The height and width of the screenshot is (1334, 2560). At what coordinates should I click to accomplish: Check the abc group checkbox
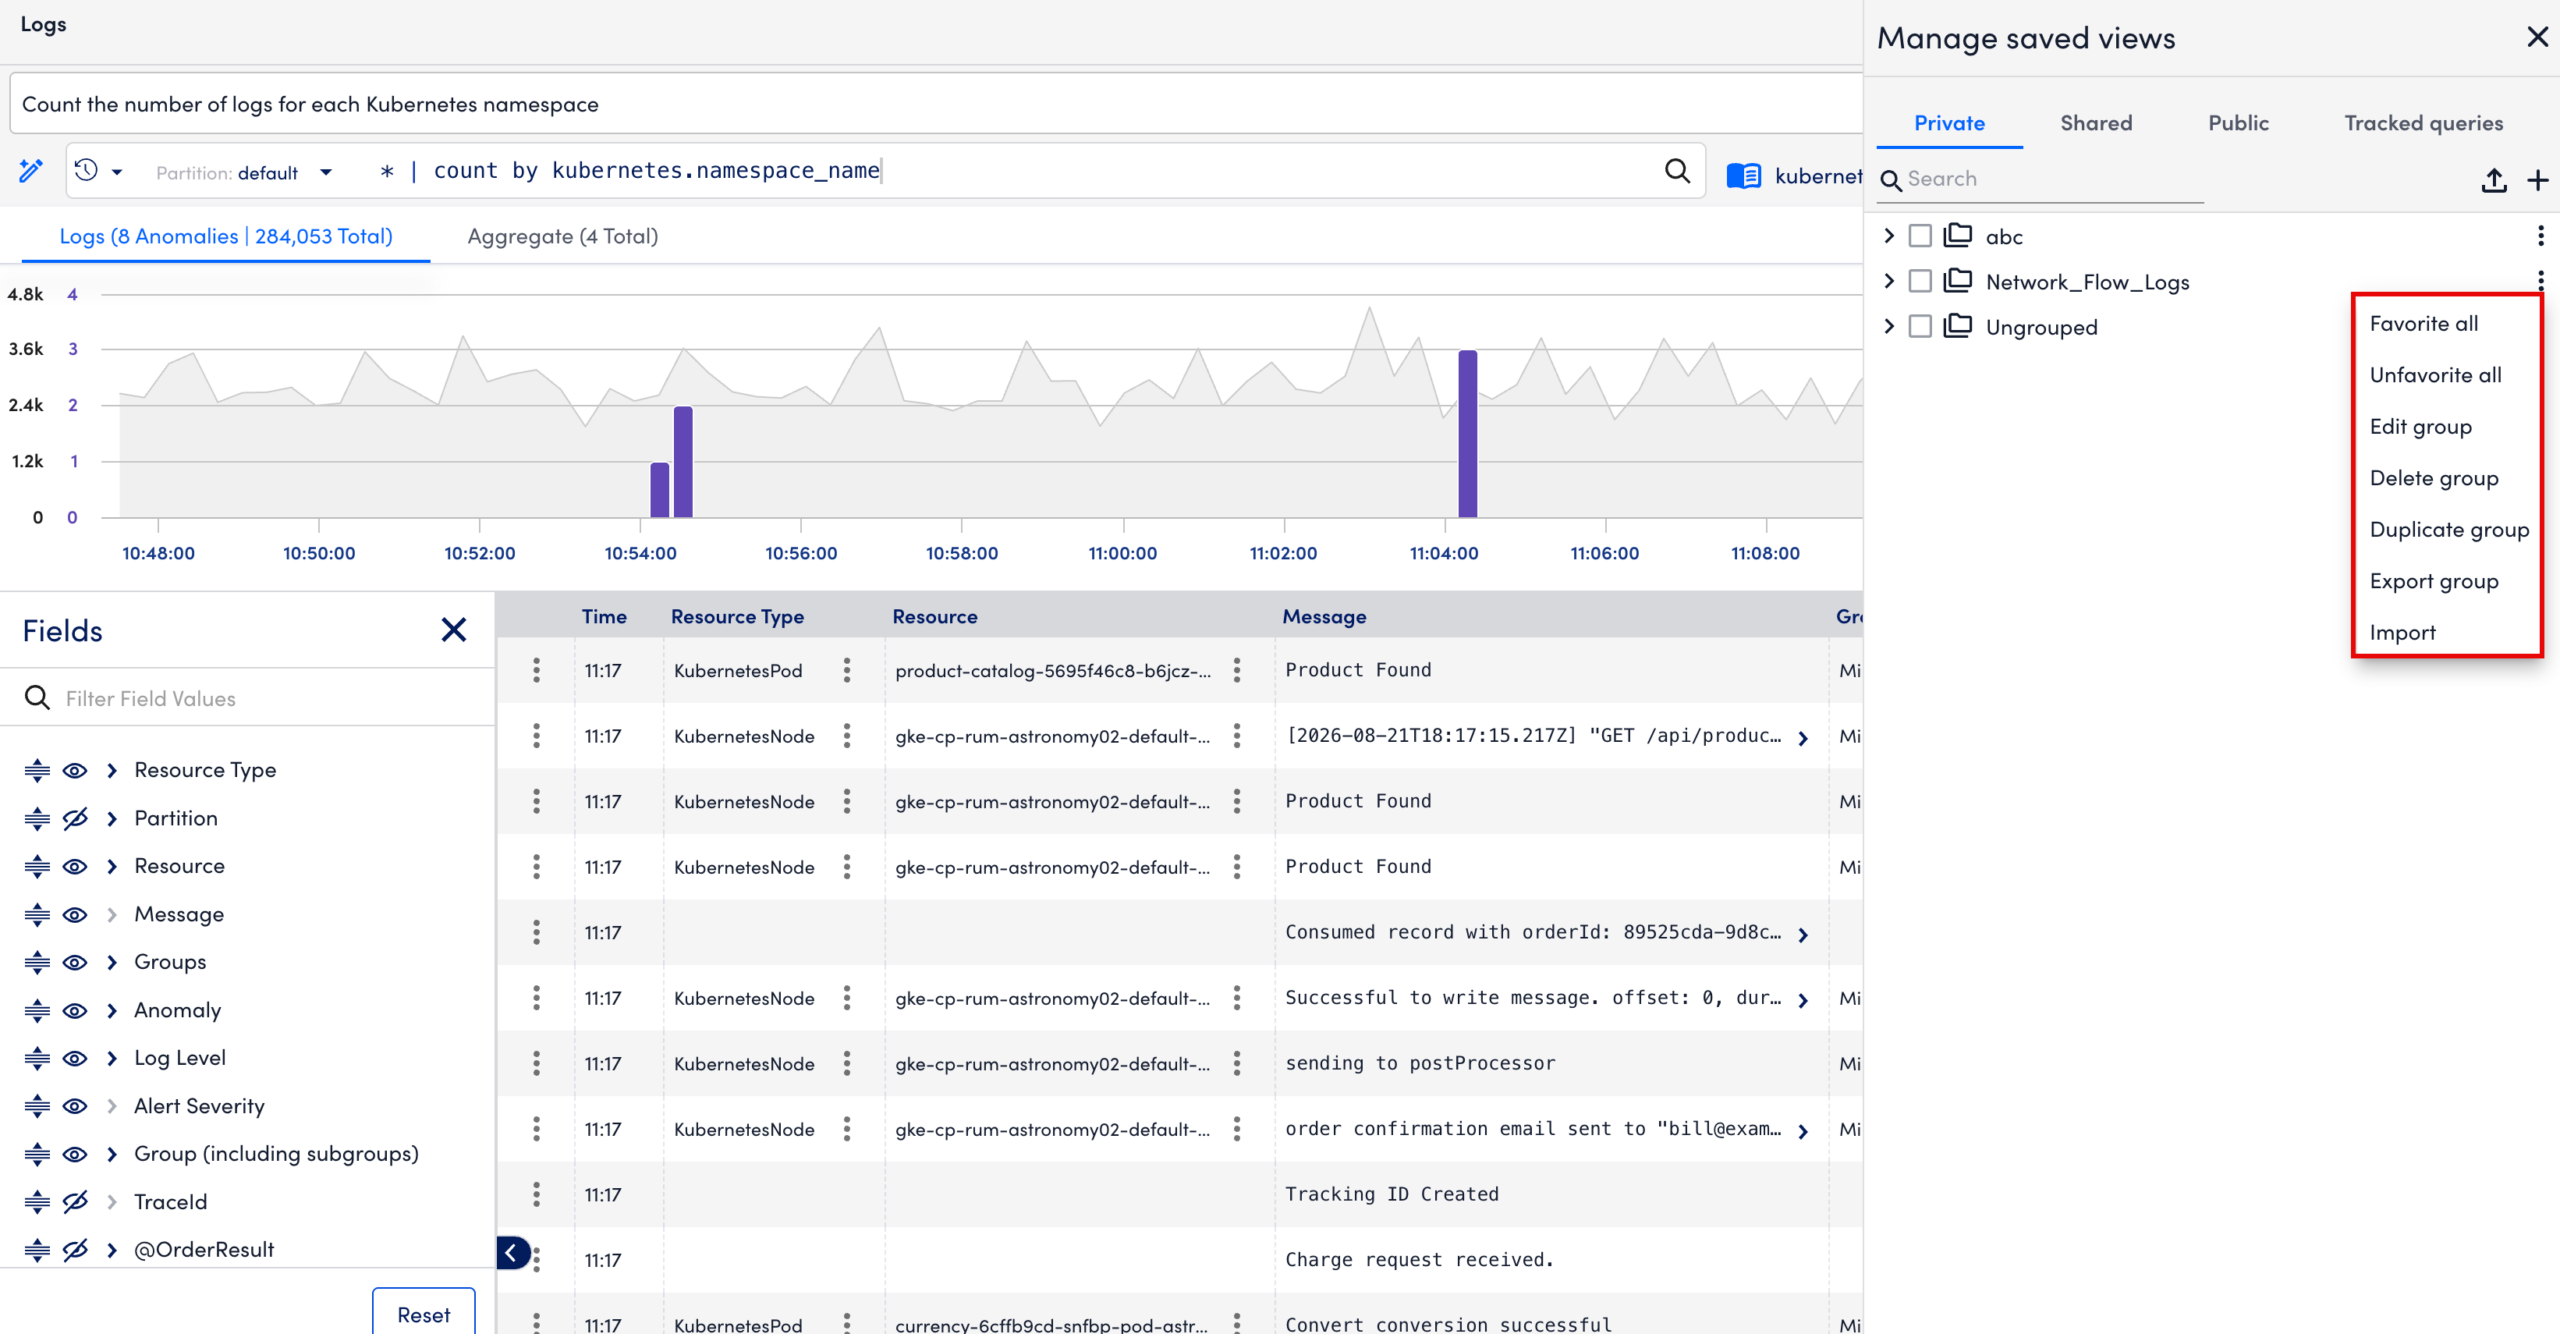[x=1920, y=236]
